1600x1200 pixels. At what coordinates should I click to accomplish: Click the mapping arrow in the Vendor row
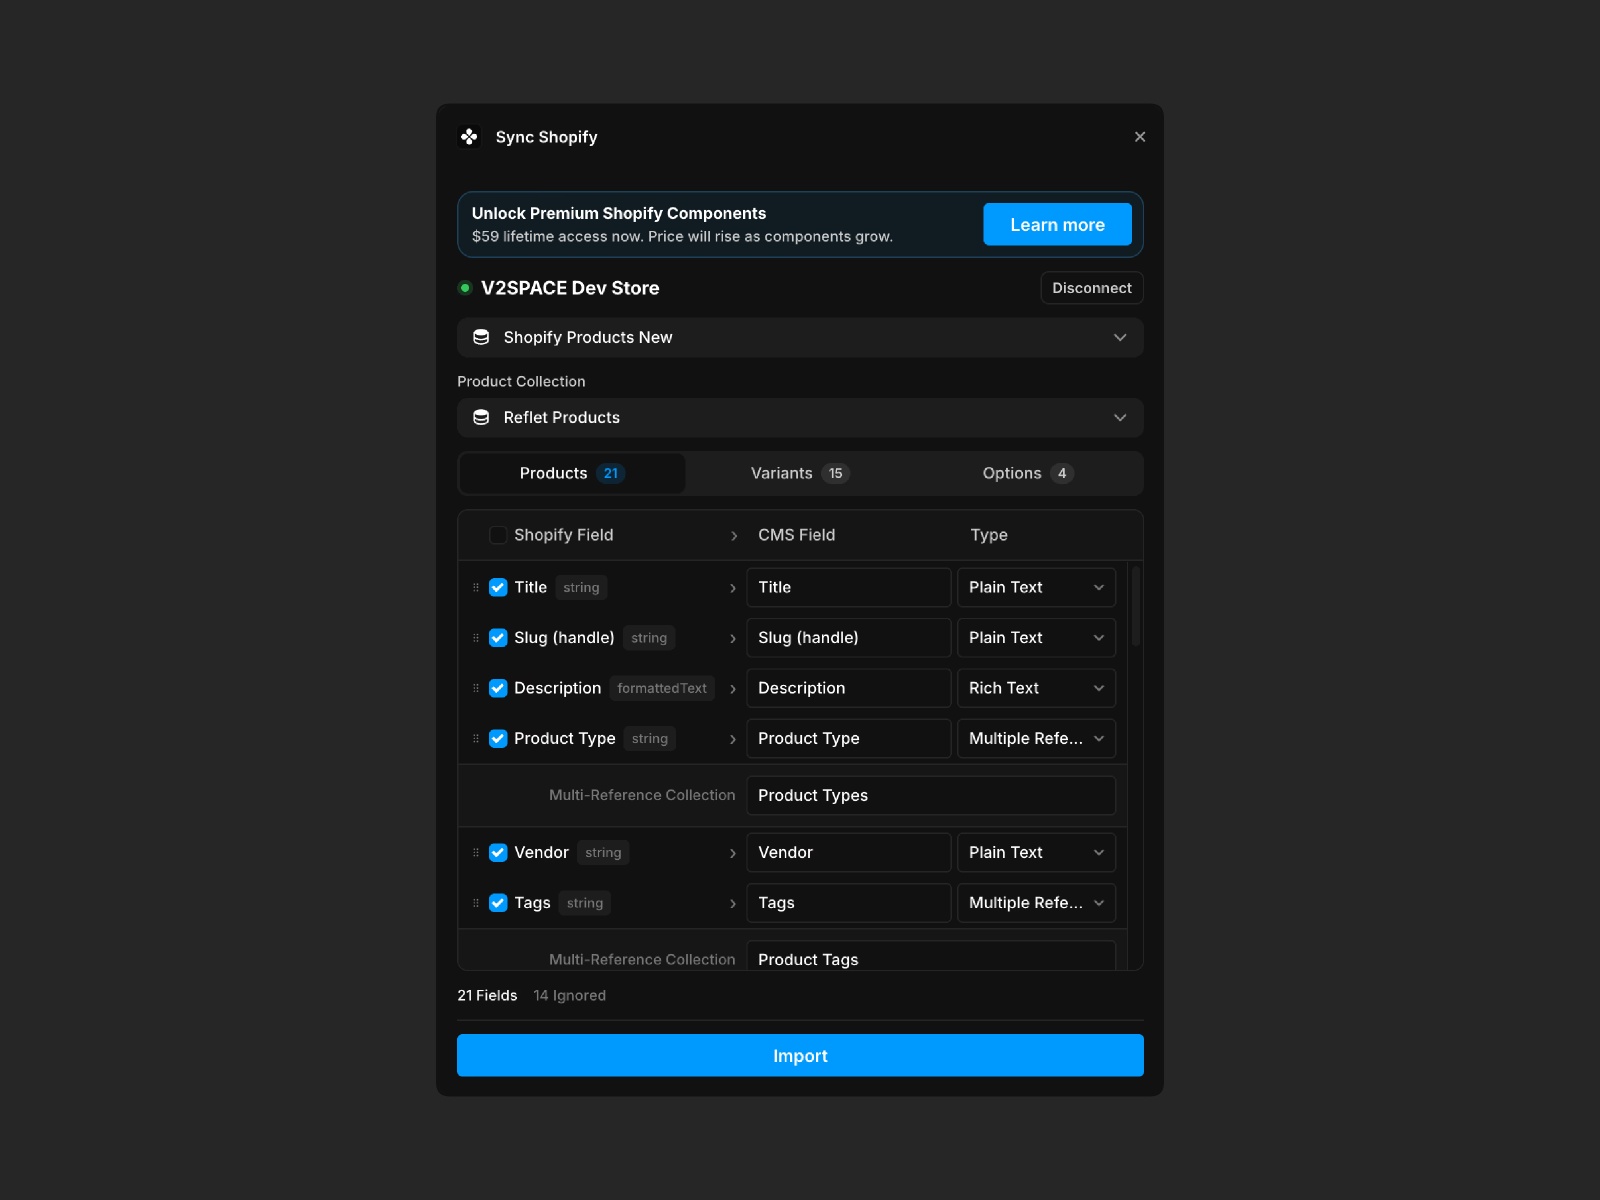(x=733, y=853)
